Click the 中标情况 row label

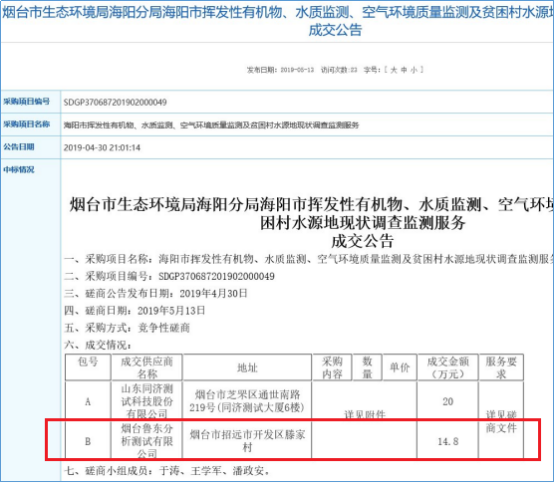pos(19,170)
